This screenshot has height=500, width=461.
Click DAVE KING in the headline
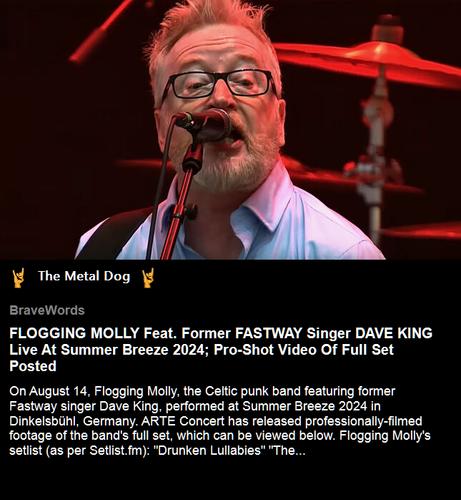click(393, 333)
